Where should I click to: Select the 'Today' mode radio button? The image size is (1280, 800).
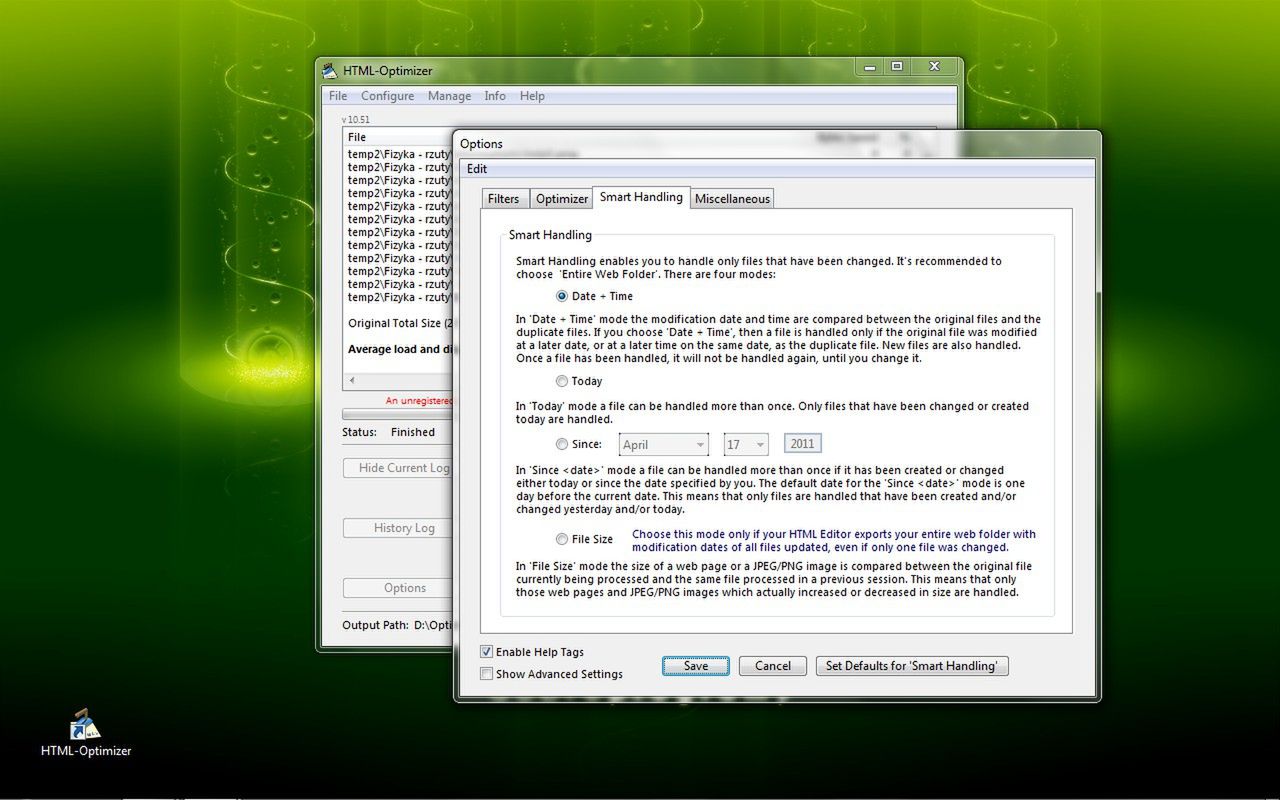click(562, 381)
